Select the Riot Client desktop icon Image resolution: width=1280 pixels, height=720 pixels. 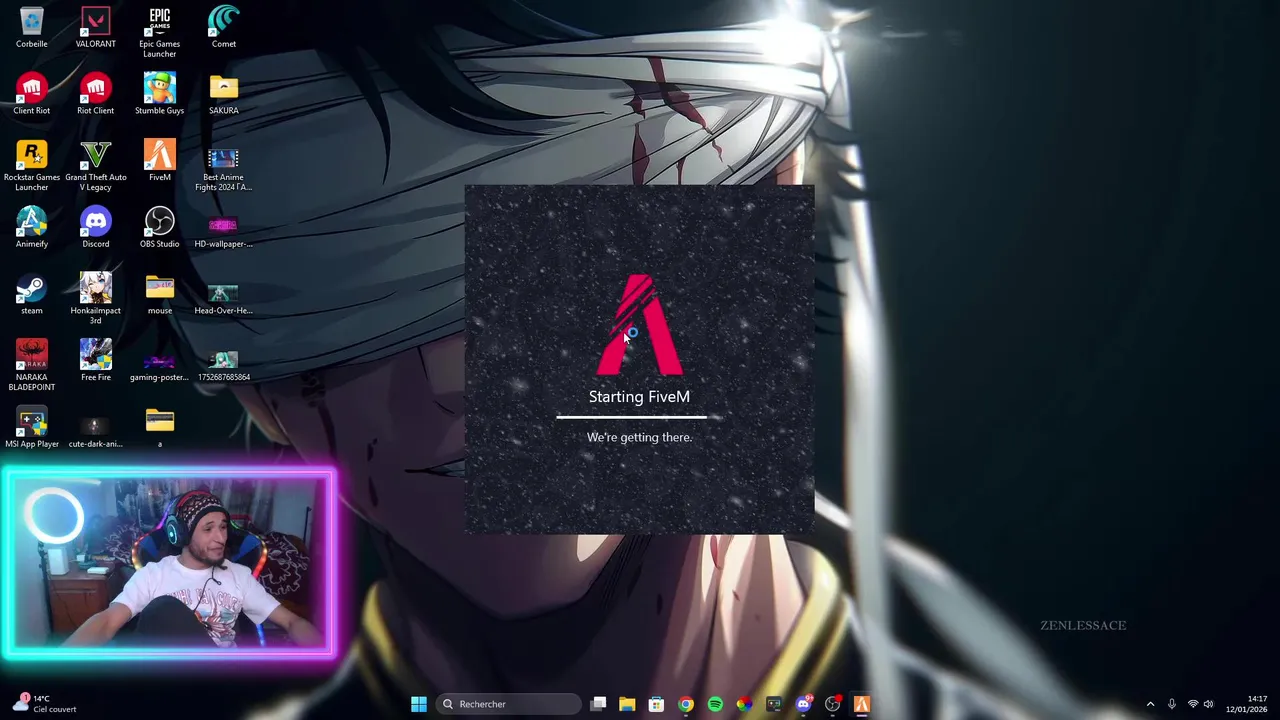96,95
